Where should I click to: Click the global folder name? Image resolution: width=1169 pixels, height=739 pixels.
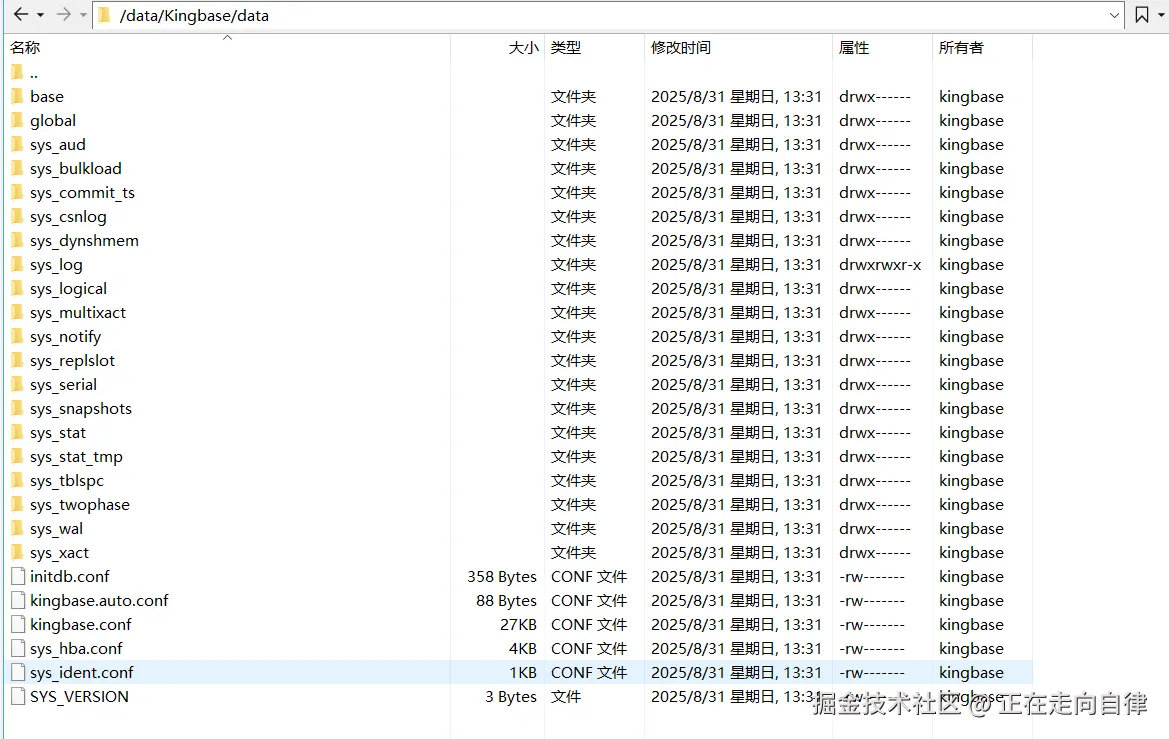coord(53,121)
